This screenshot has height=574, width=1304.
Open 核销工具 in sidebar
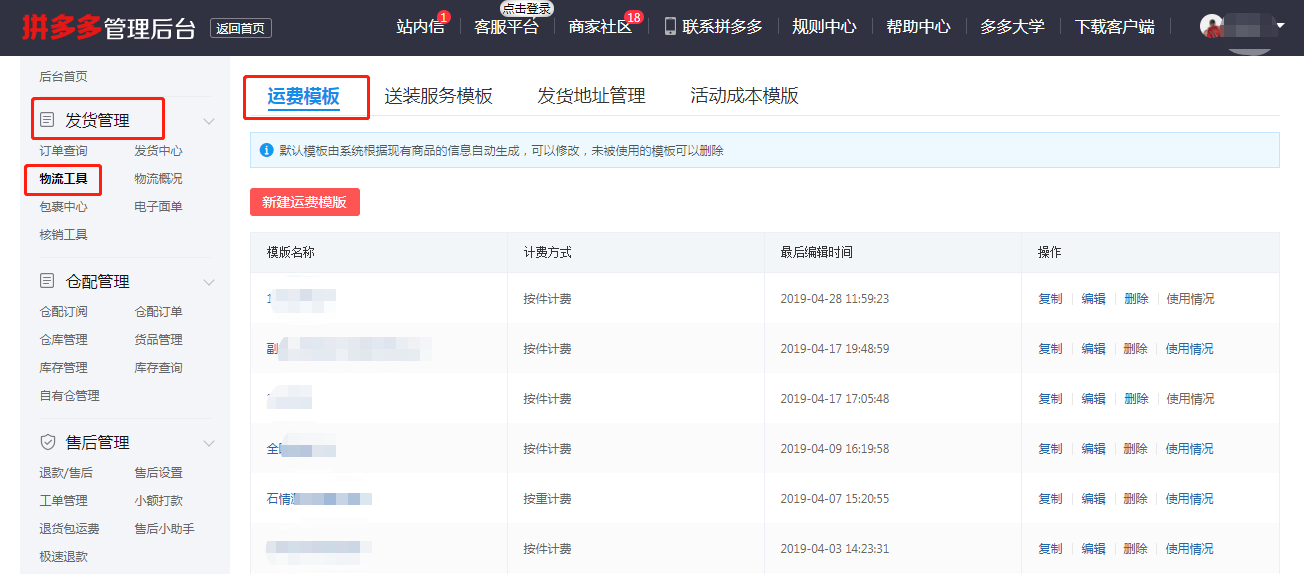coord(63,235)
